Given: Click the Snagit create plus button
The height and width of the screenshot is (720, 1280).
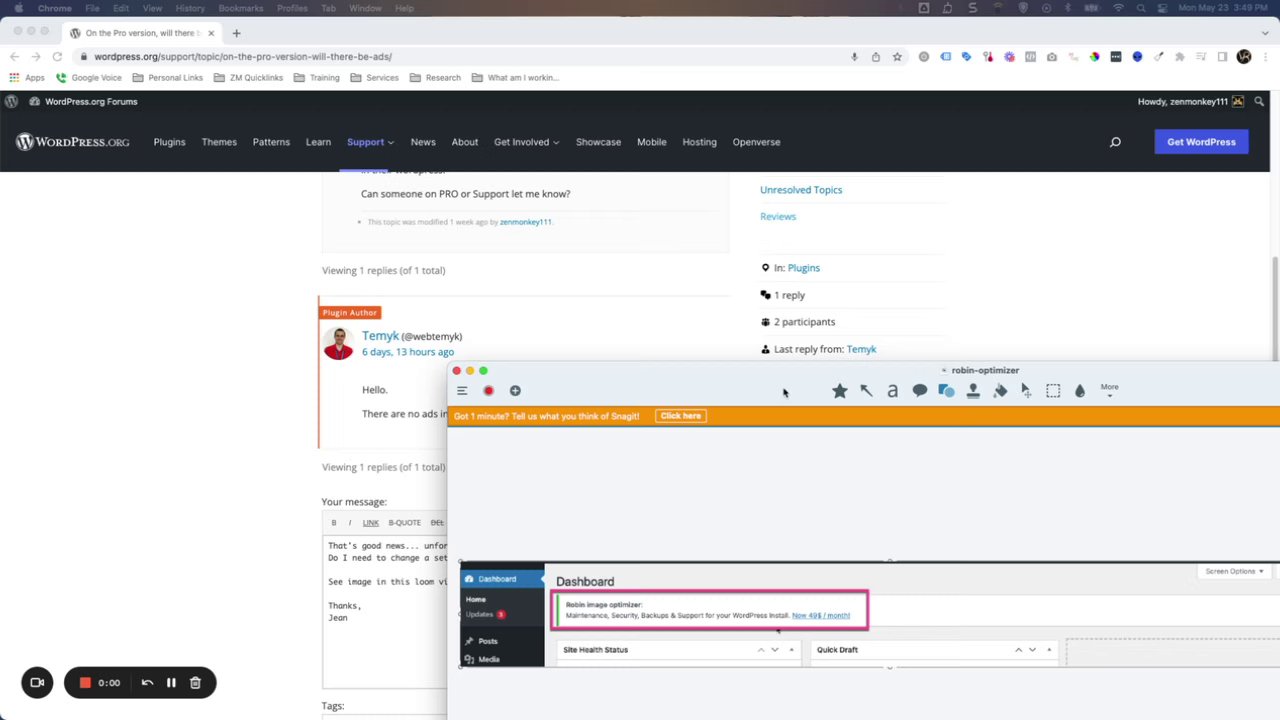Looking at the screenshot, I should pos(515,391).
